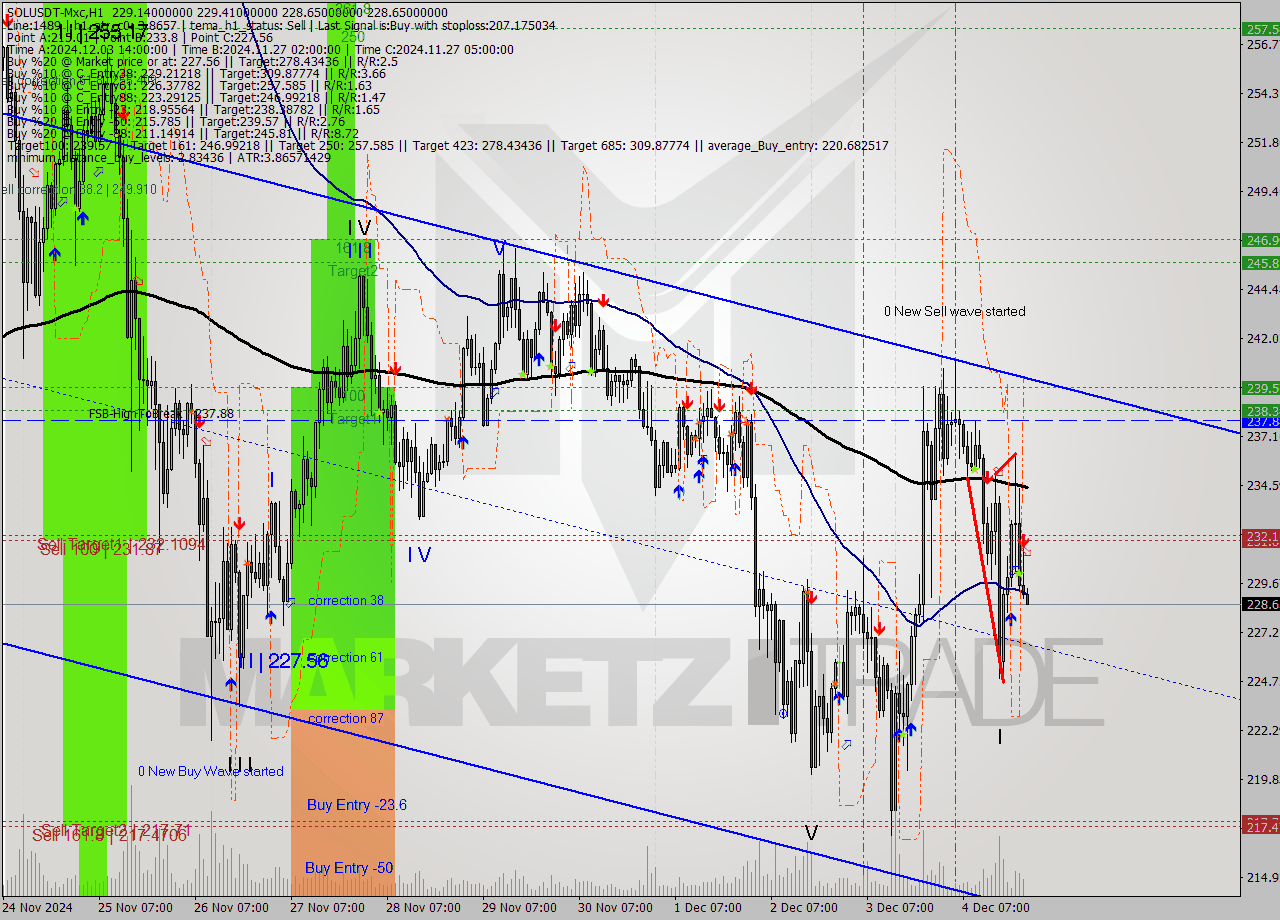Click the 'Buy %20 @ Market price' info line
This screenshot has width=1280, height=920.
coord(201,61)
